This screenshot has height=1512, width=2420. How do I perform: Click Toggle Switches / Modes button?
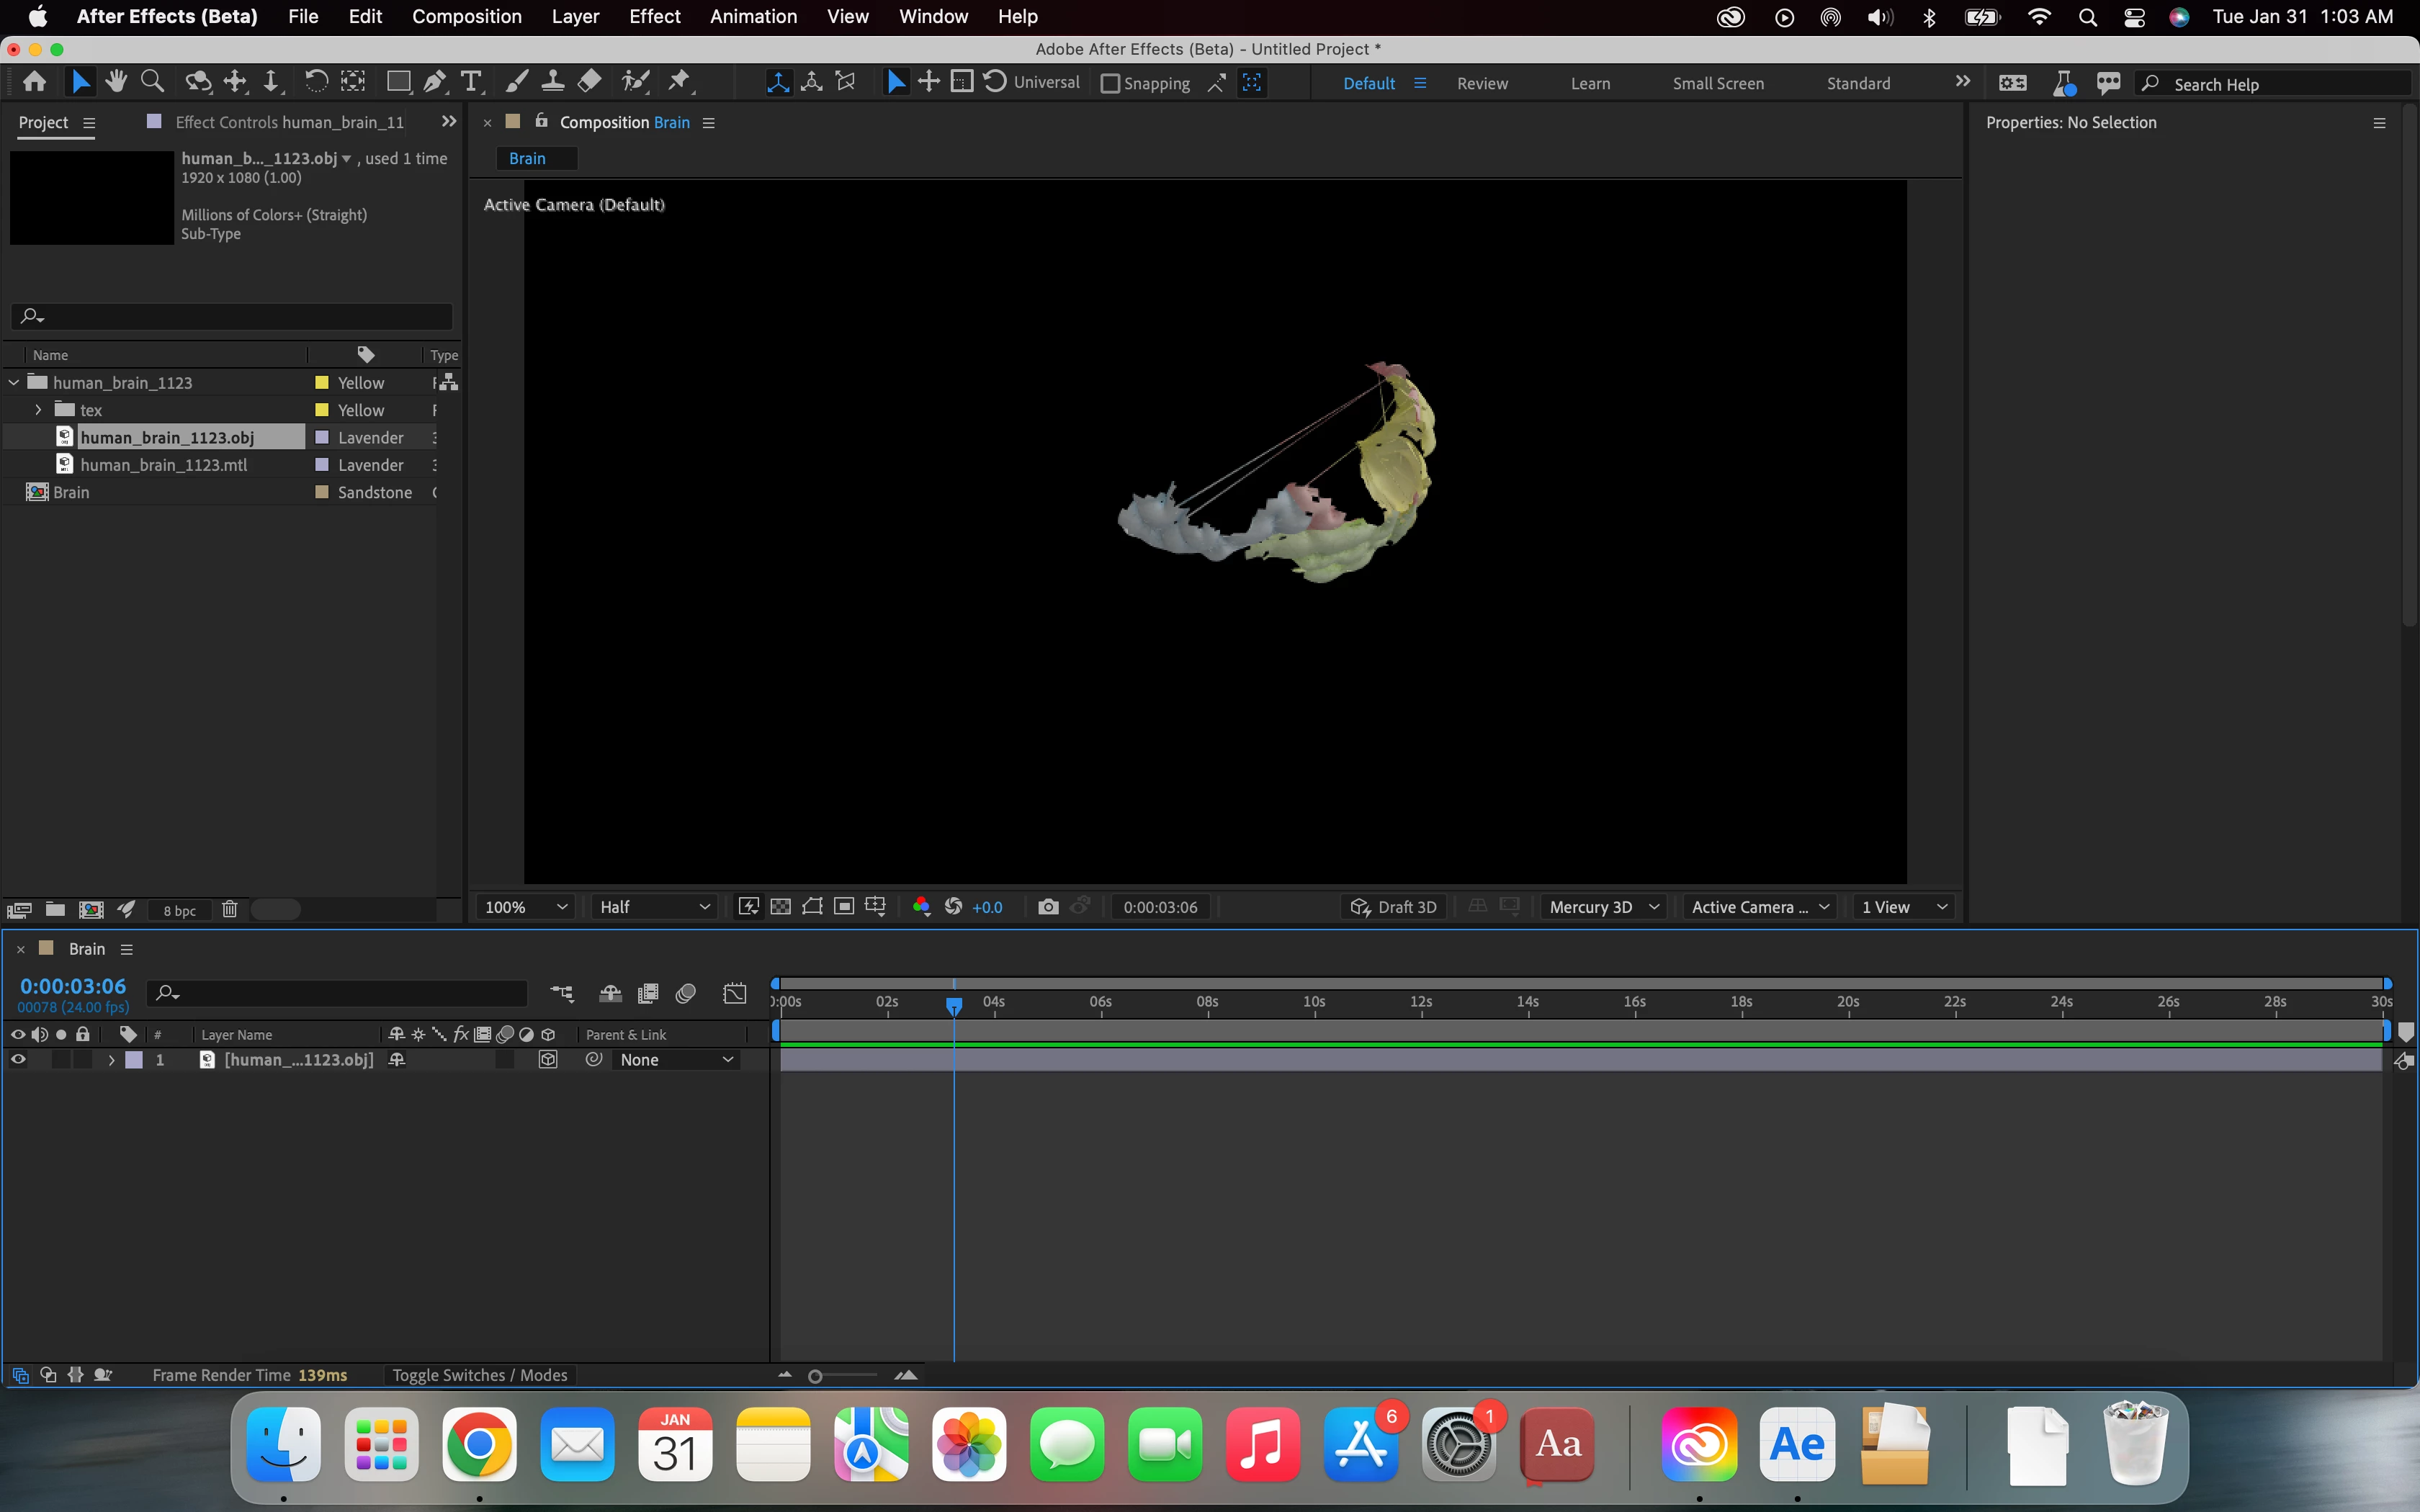pos(479,1375)
